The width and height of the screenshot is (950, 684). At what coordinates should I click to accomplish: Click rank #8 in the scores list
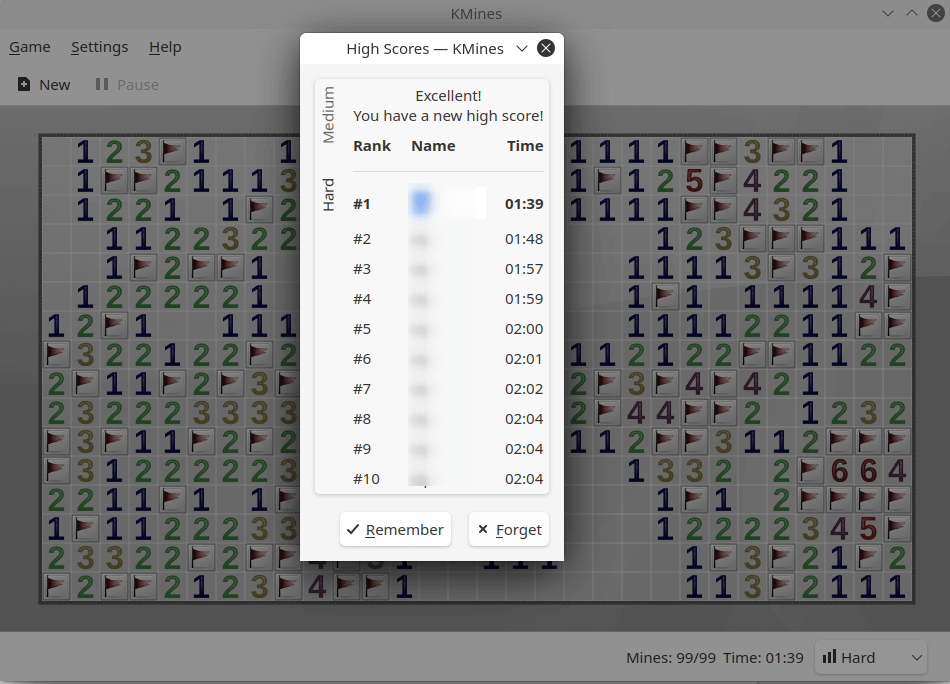pos(362,419)
